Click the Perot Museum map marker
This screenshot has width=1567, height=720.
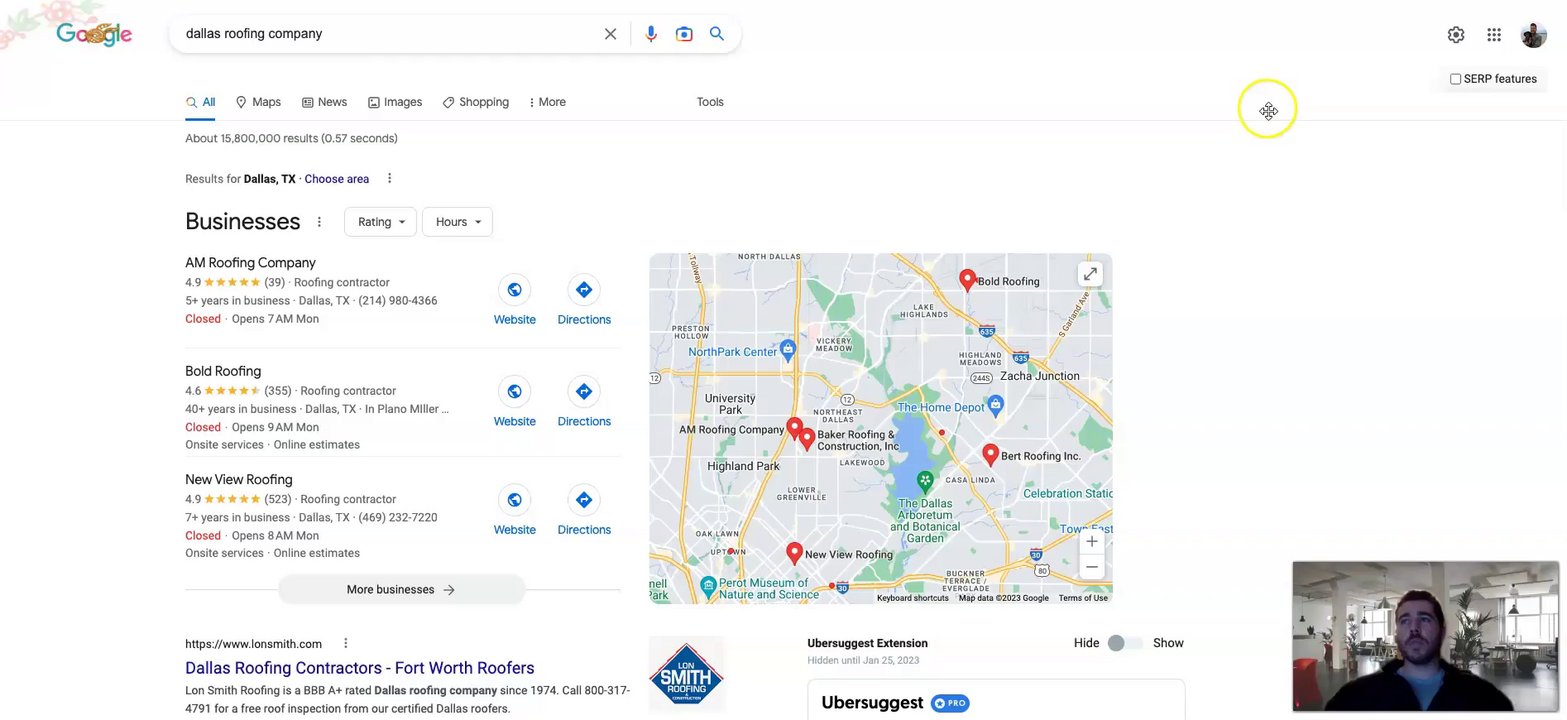708,585
